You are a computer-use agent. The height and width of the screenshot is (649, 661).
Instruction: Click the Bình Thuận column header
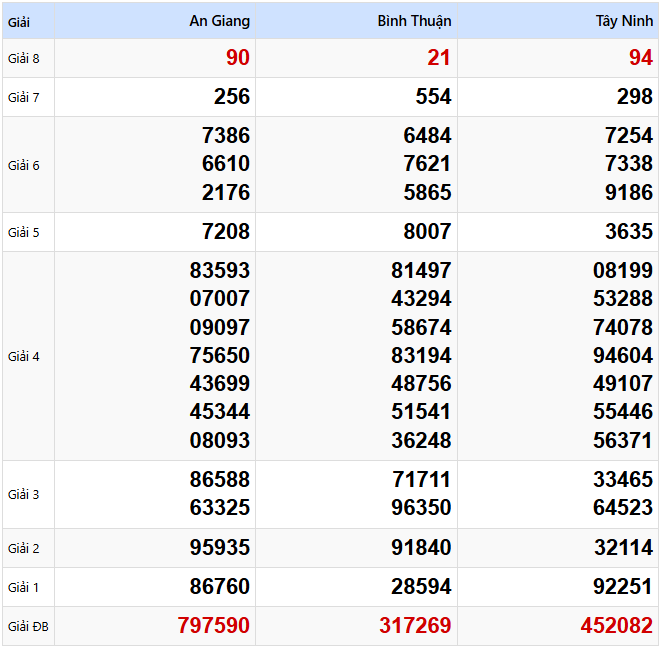[x=414, y=21]
